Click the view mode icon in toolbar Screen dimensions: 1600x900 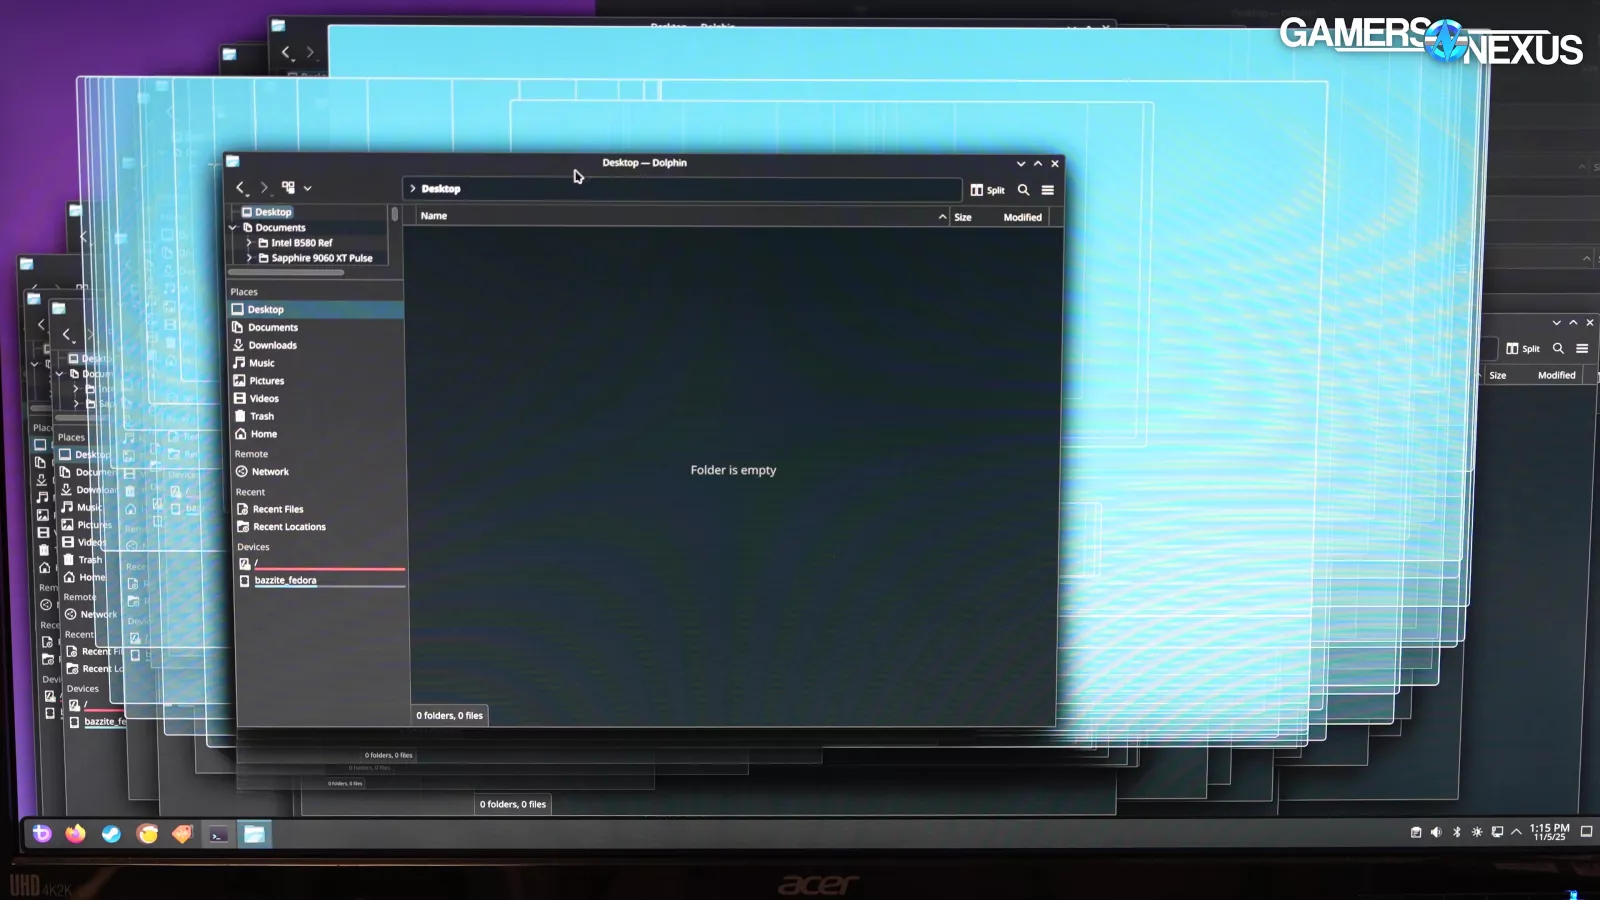(x=288, y=187)
